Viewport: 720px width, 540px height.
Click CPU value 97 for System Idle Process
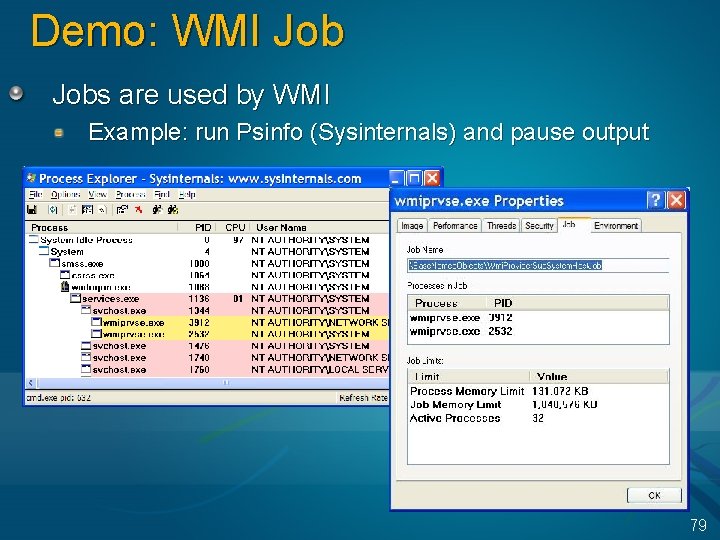(x=238, y=239)
